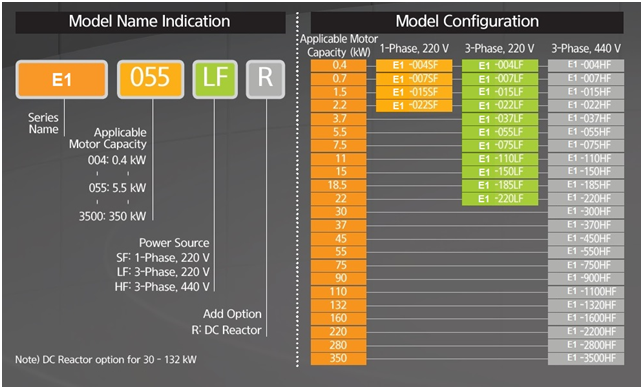Click the DC Reactor option note text

point(106,360)
